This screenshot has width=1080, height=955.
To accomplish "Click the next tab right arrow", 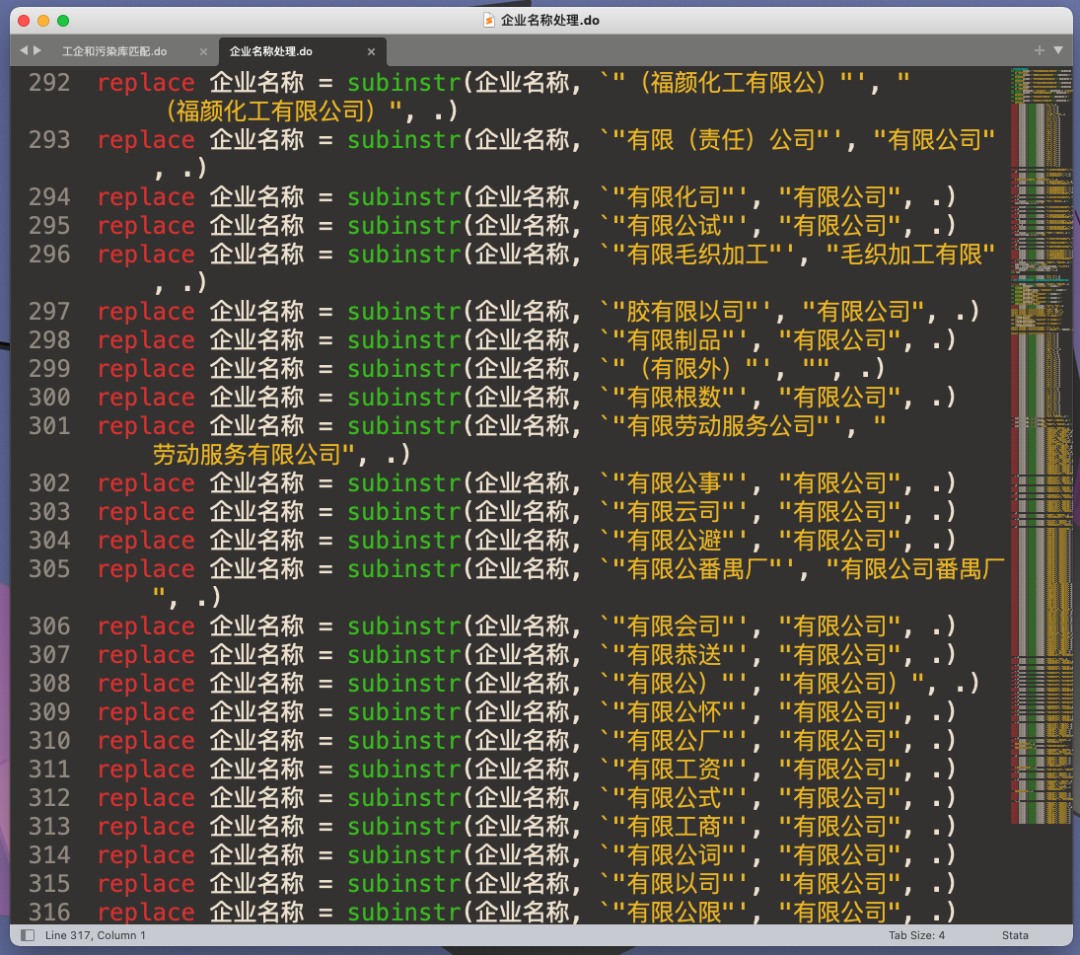I will click(x=38, y=50).
